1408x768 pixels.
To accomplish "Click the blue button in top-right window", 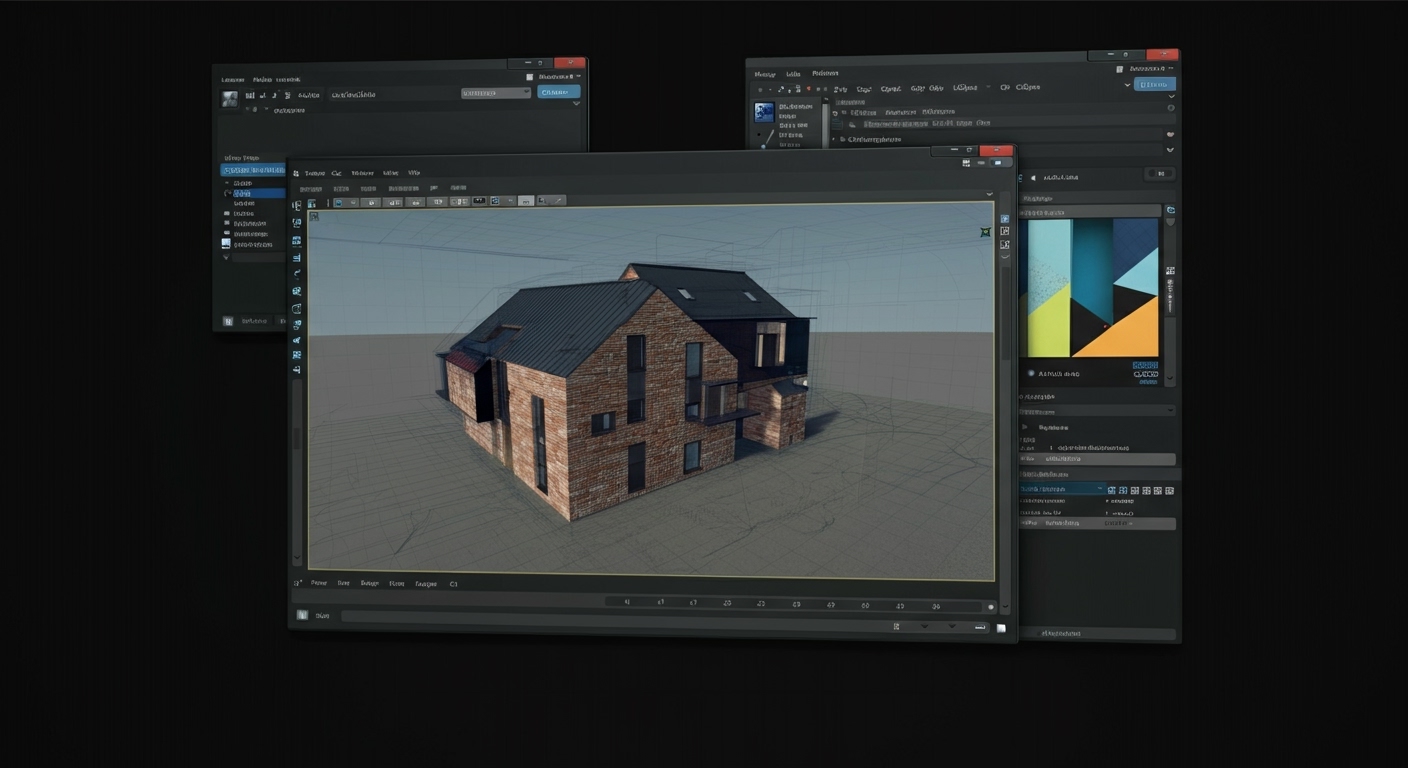I will tap(1154, 85).
